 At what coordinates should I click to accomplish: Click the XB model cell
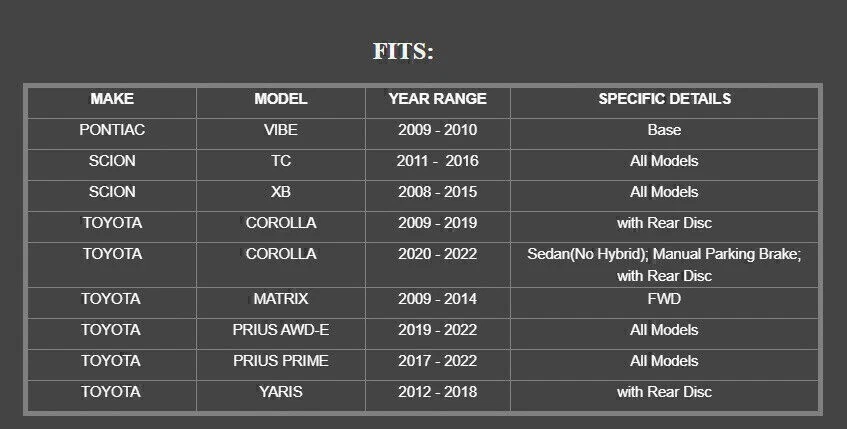[x=281, y=192]
